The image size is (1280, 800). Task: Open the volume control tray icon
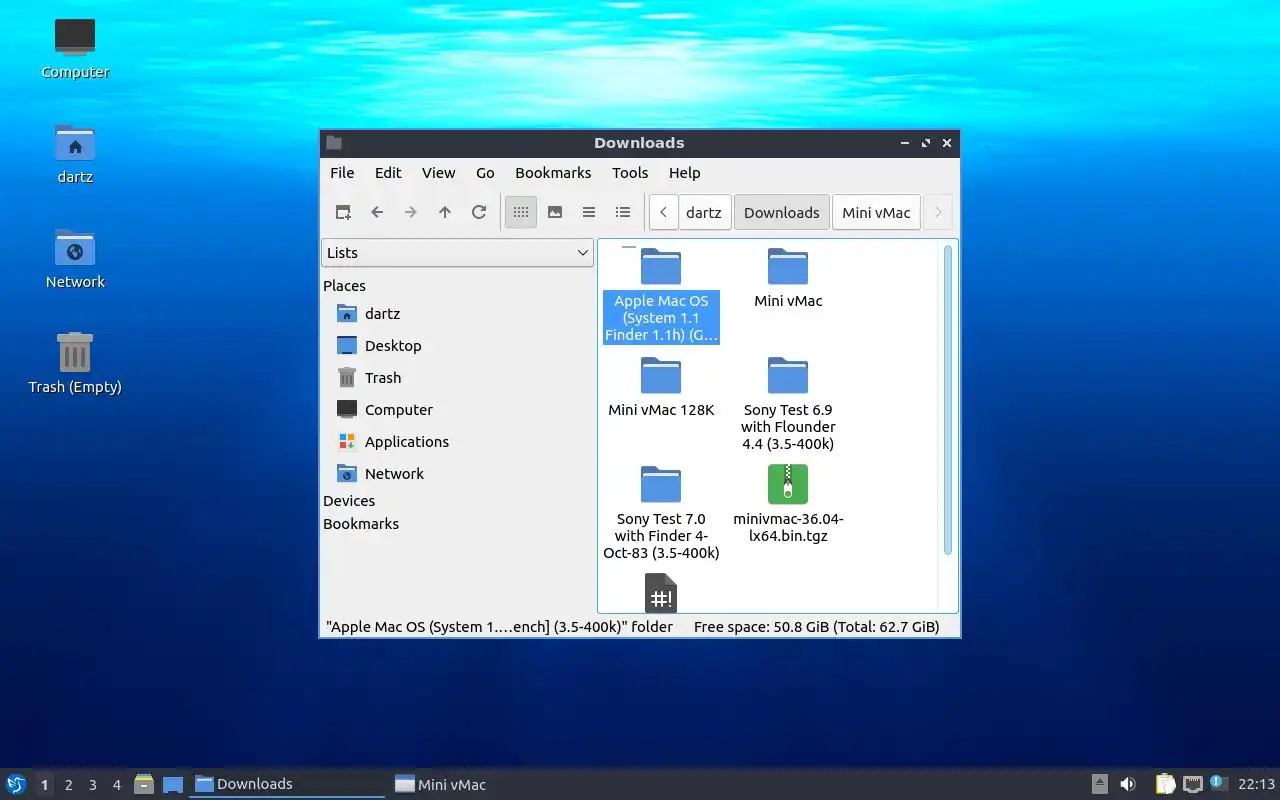1128,784
